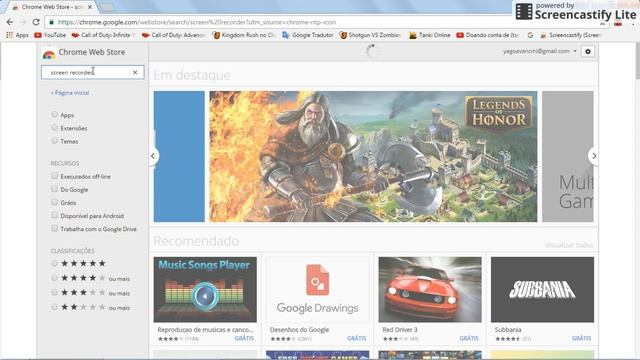Open the Call of Duty: Advanced bookmark
This screenshot has width=640, height=360.
[x=173, y=35]
